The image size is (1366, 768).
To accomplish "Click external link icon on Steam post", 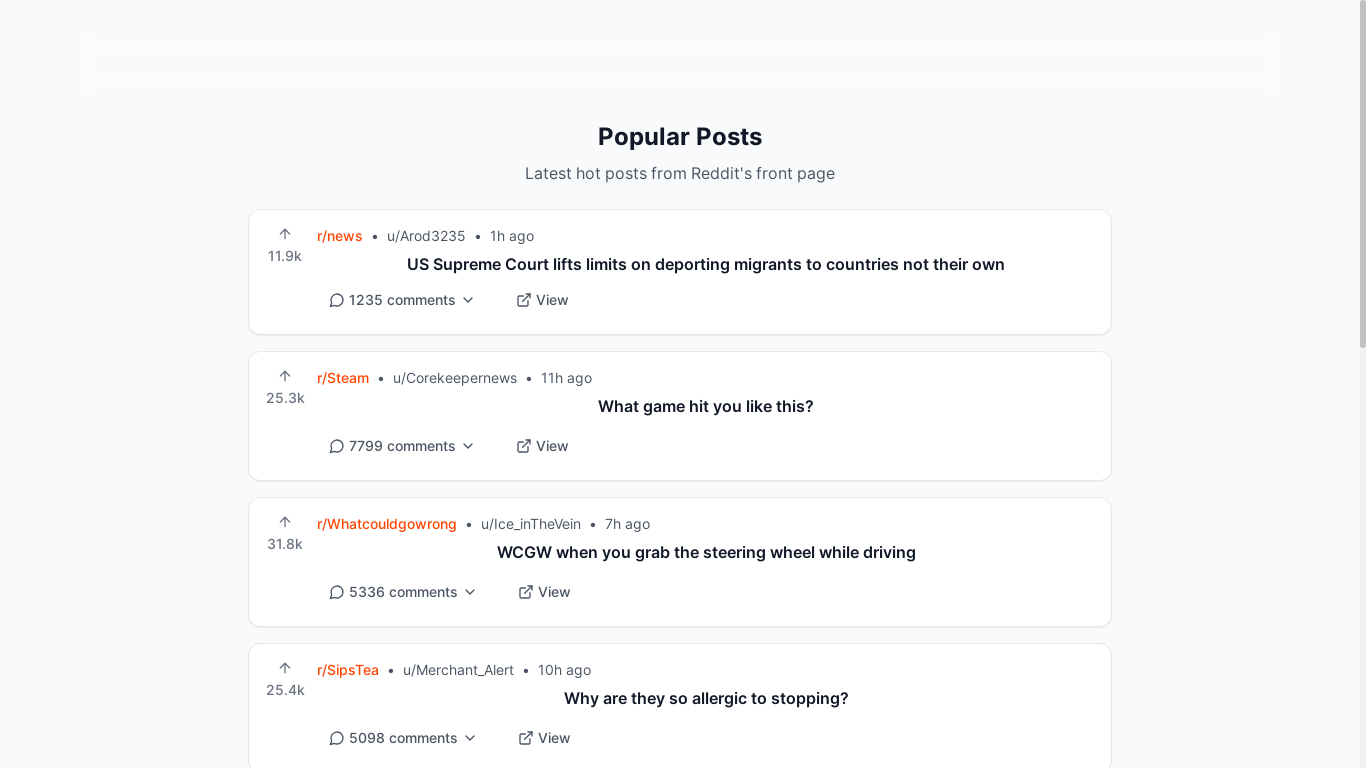I will coord(523,446).
